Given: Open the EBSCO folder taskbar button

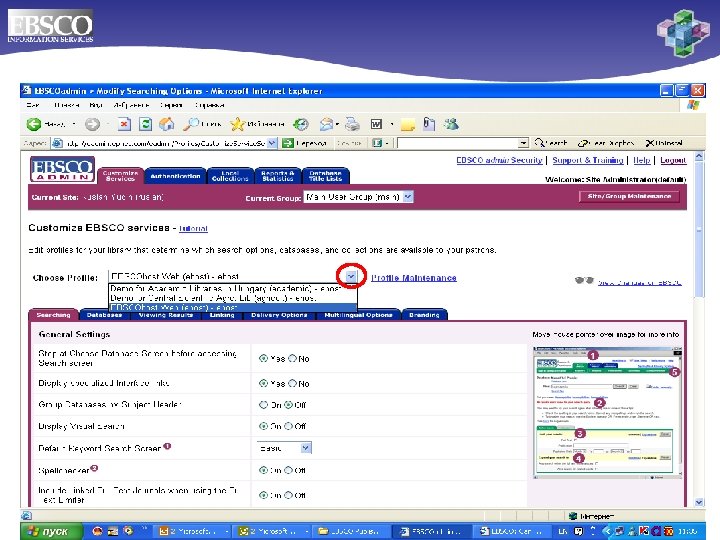Looking at the screenshot, I should [x=350, y=531].
